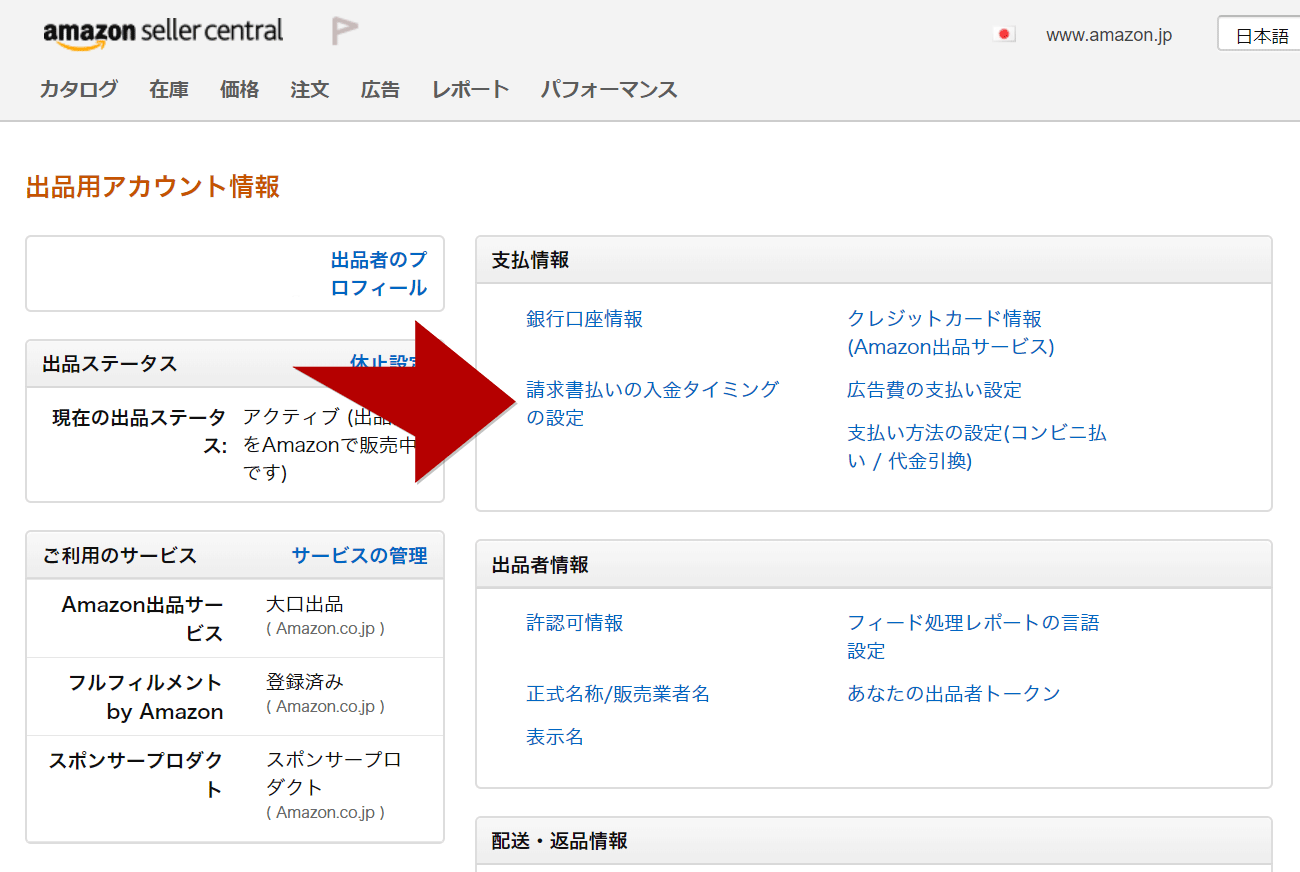Open 請求書払いの入金タイミングの設定 link
This screenshot has height=872, width=1300.
(652, 404)
